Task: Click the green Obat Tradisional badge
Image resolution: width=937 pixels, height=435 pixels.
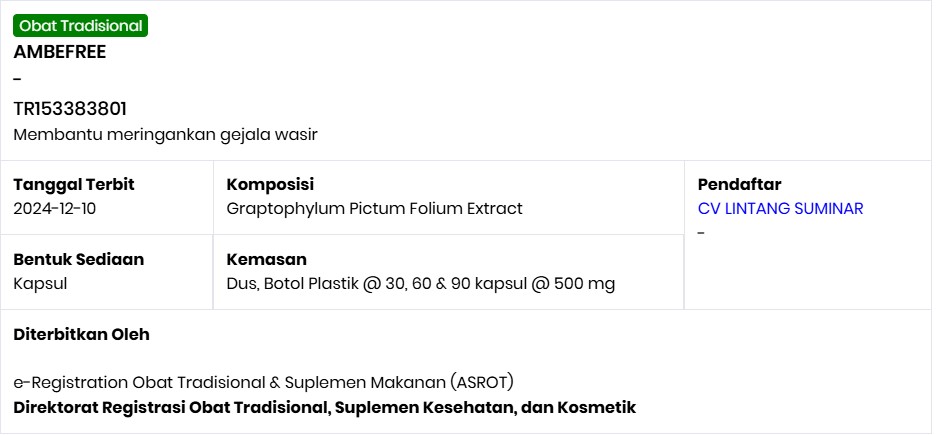Action: click(81, 26)
